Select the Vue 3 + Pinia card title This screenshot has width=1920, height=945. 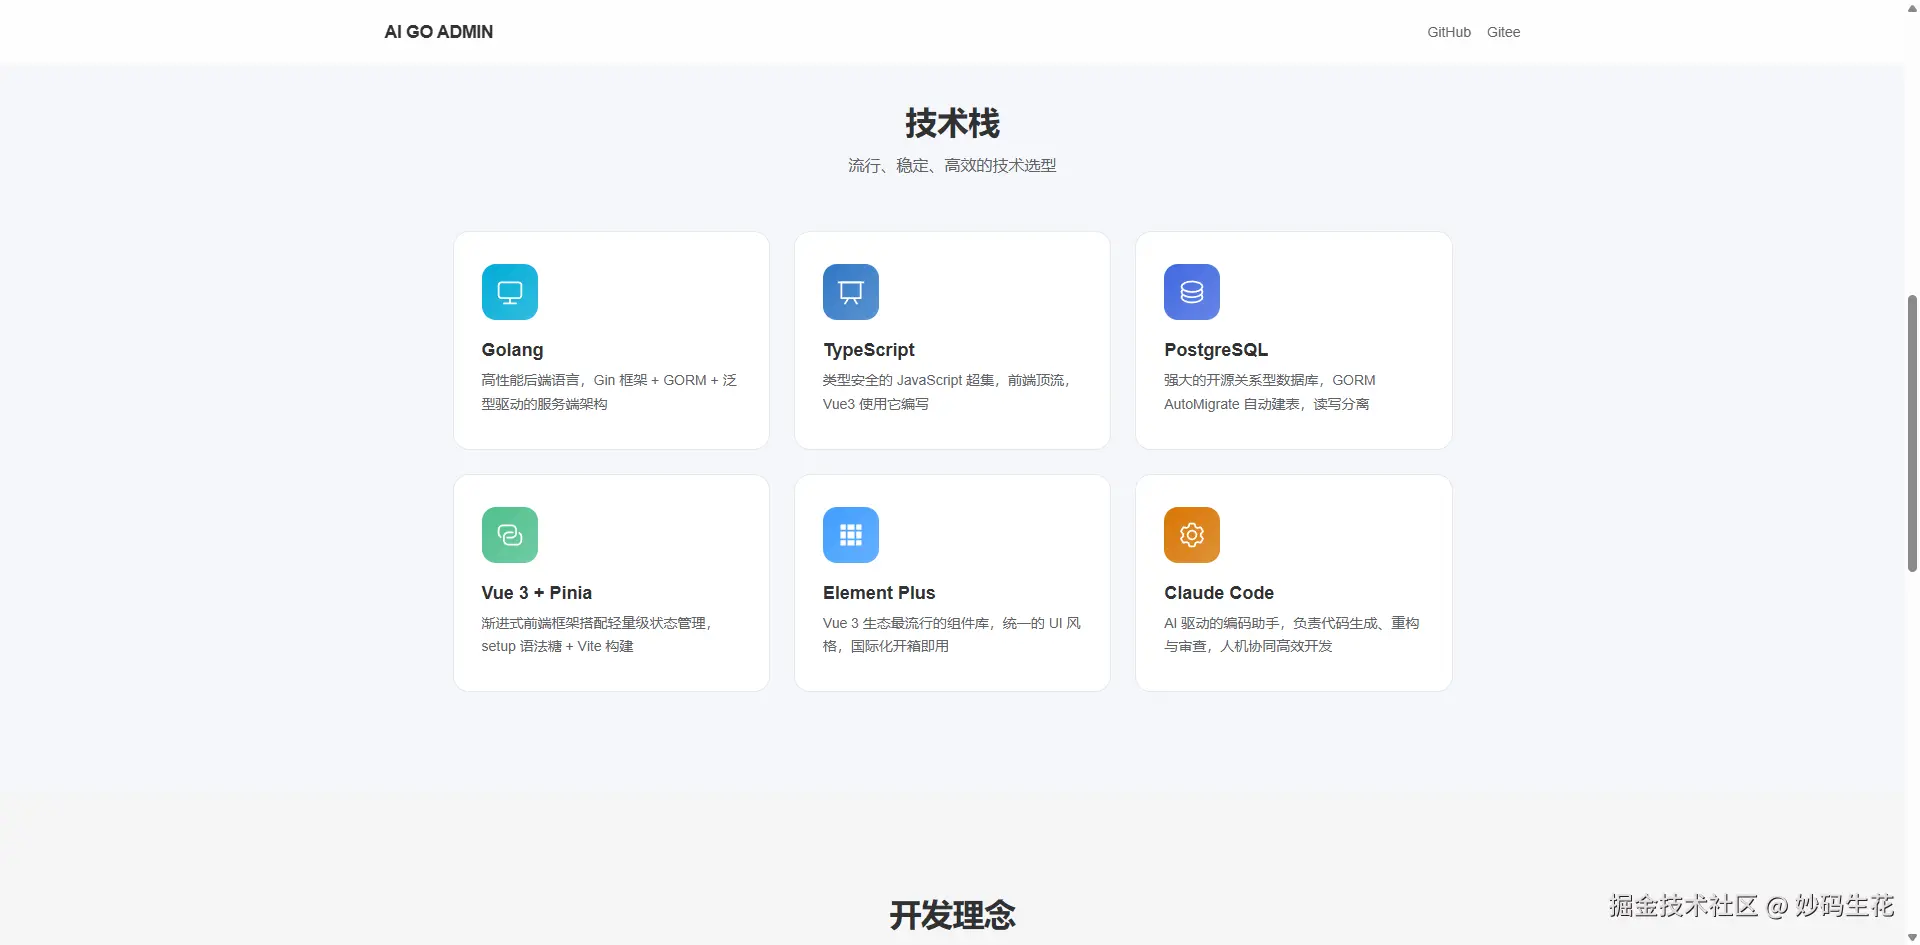click(537, 593)
